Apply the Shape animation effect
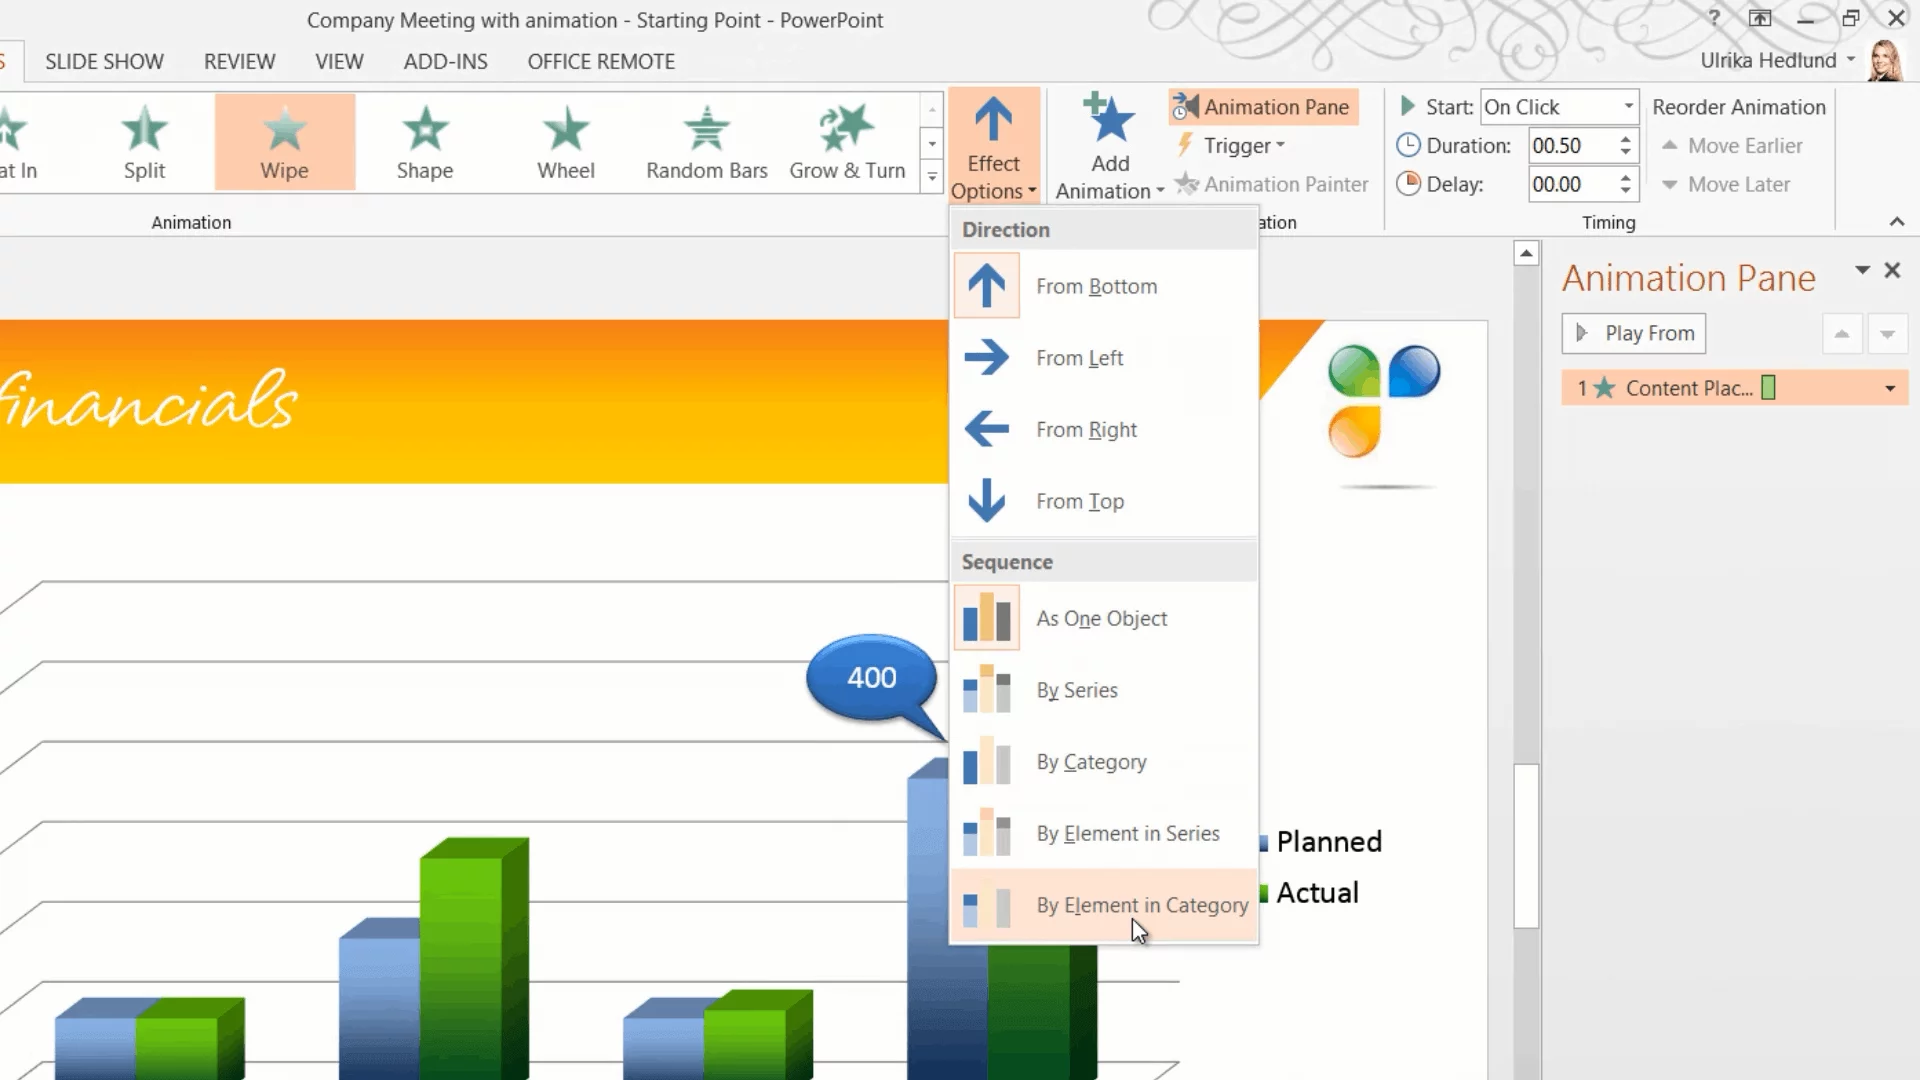The width and height of the screenshot is (1920, 1080). 424,142
